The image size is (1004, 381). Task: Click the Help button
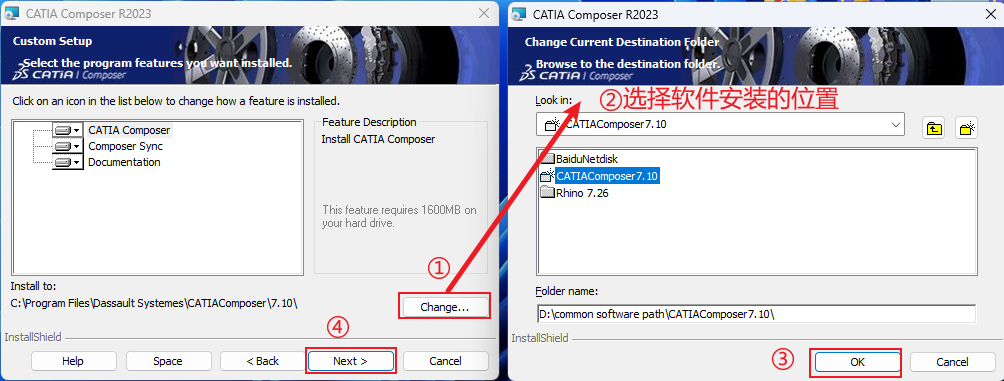(73, 361)
